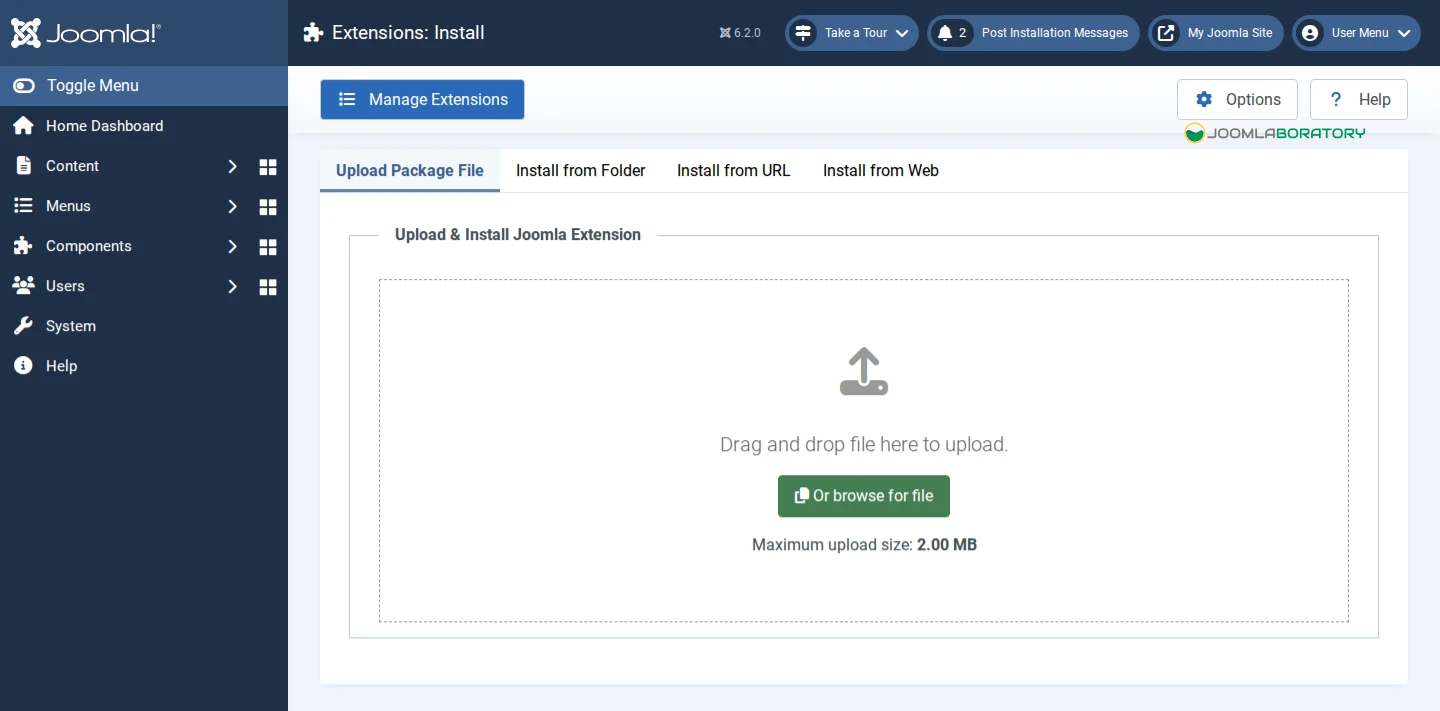1440x711 pixels.
Task: Expand the Content submenu chevron
Action: tap(232, 166)
